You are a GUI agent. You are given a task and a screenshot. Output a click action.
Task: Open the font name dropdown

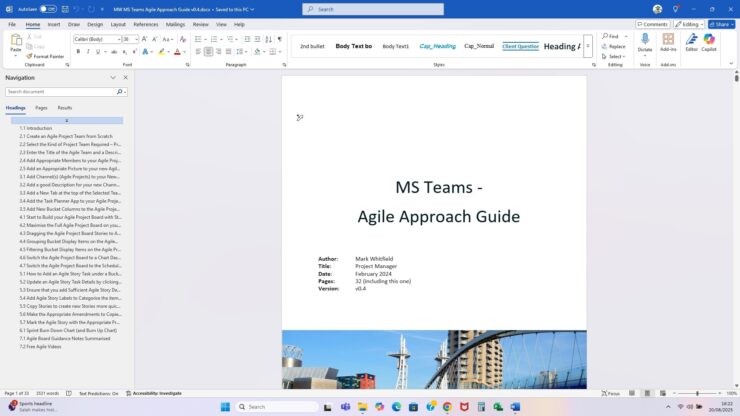pos(118,39)
